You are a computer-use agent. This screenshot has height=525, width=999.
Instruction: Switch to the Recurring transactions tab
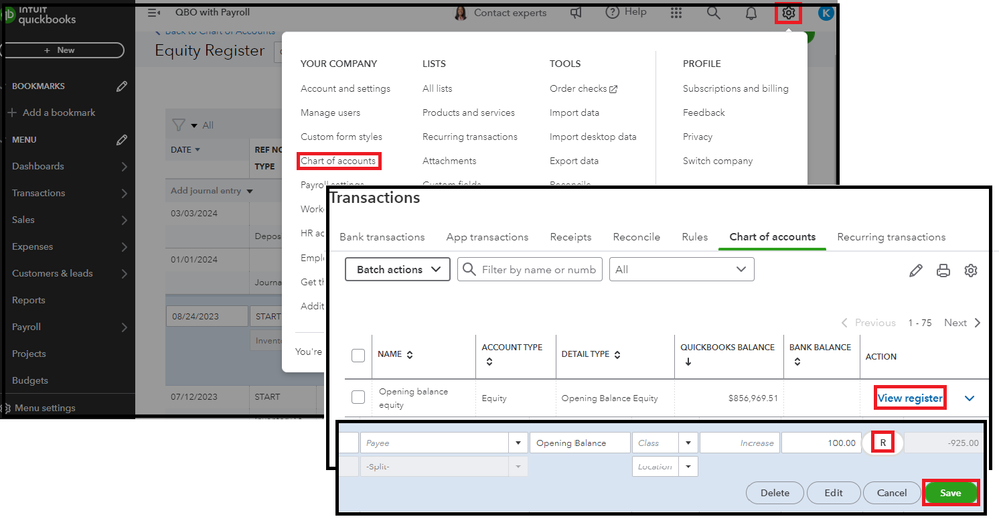(x=891, y=237)
